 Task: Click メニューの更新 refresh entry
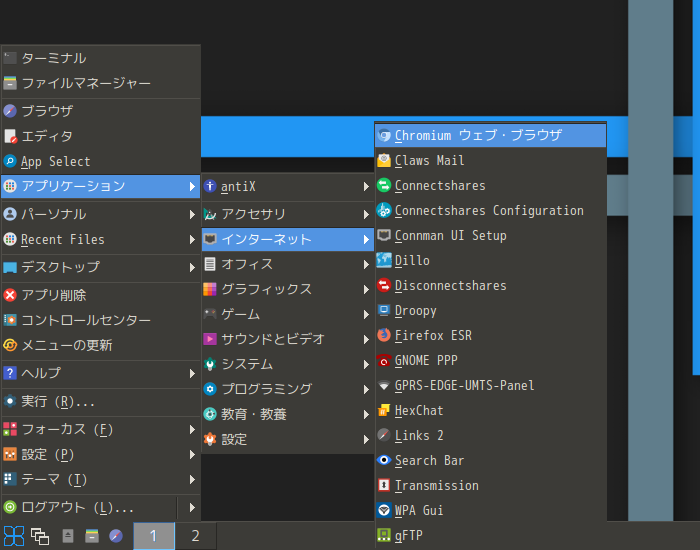coord(101,345)
